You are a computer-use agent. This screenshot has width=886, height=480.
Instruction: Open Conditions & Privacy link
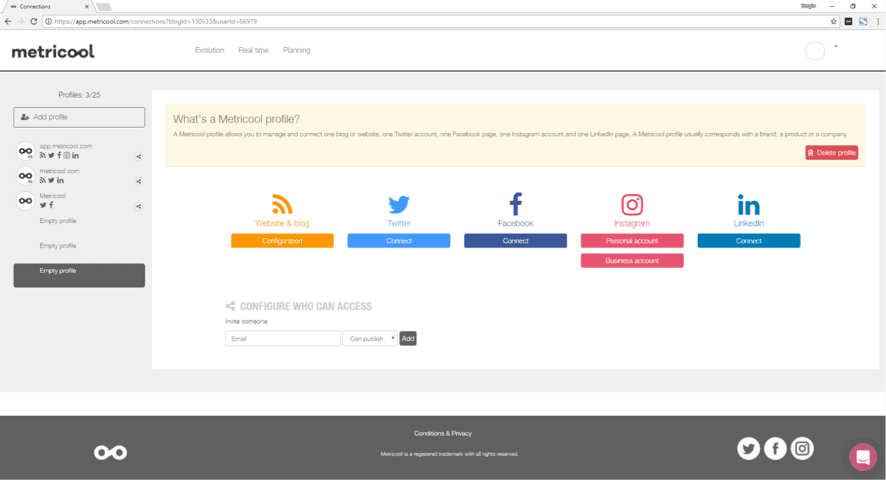pyautogui.click(x=443, y=434)
